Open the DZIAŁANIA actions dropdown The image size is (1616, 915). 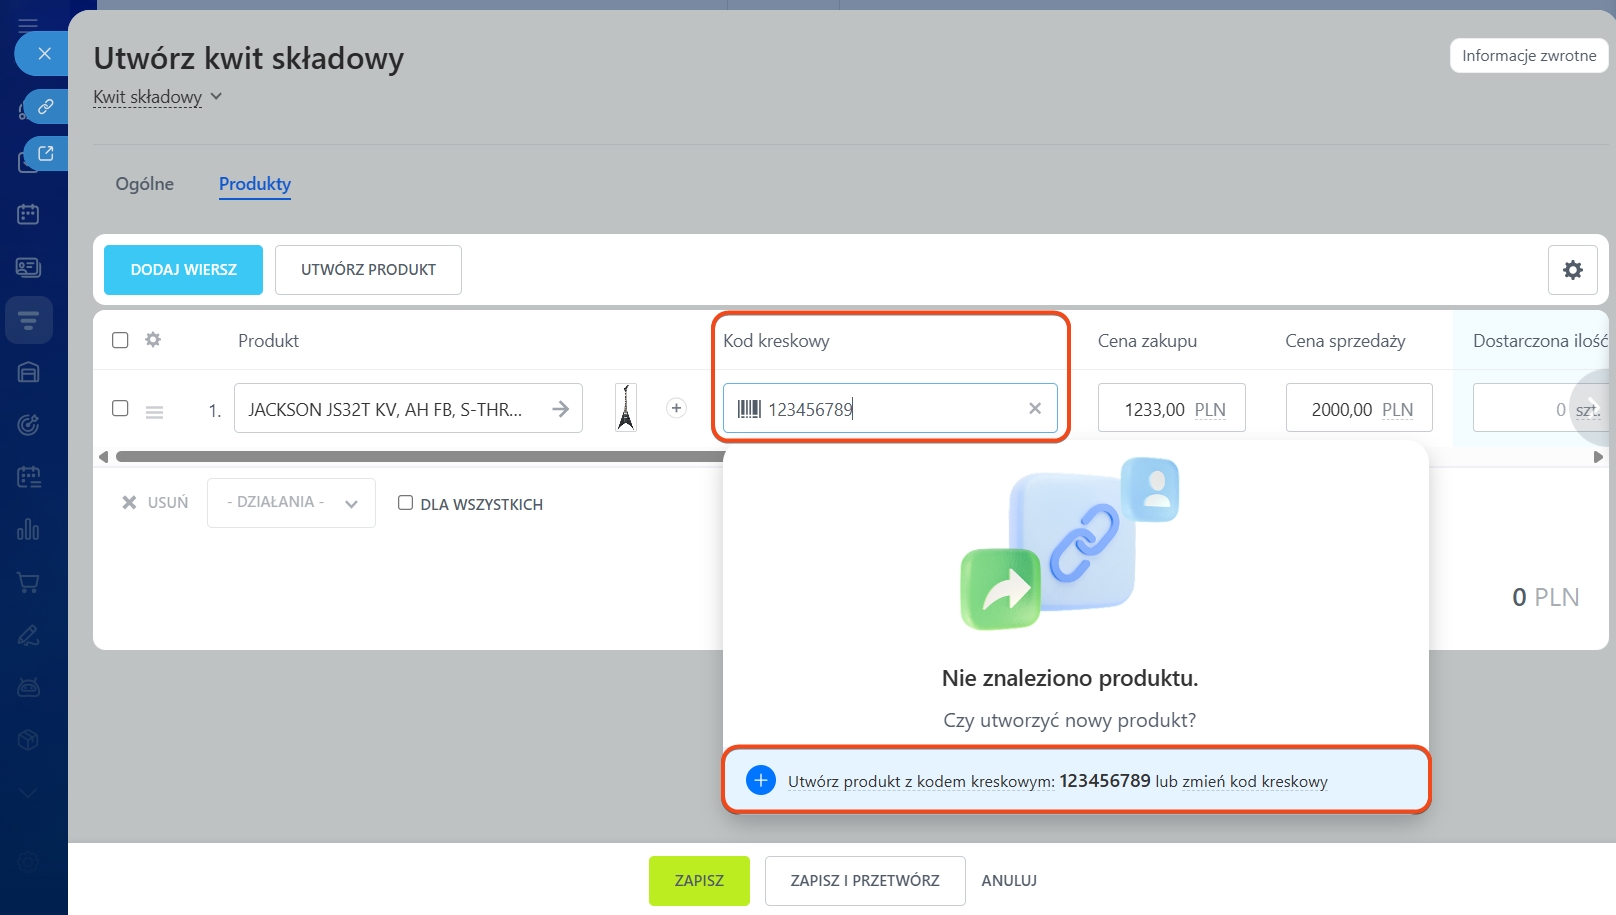[x=291, y=503]
